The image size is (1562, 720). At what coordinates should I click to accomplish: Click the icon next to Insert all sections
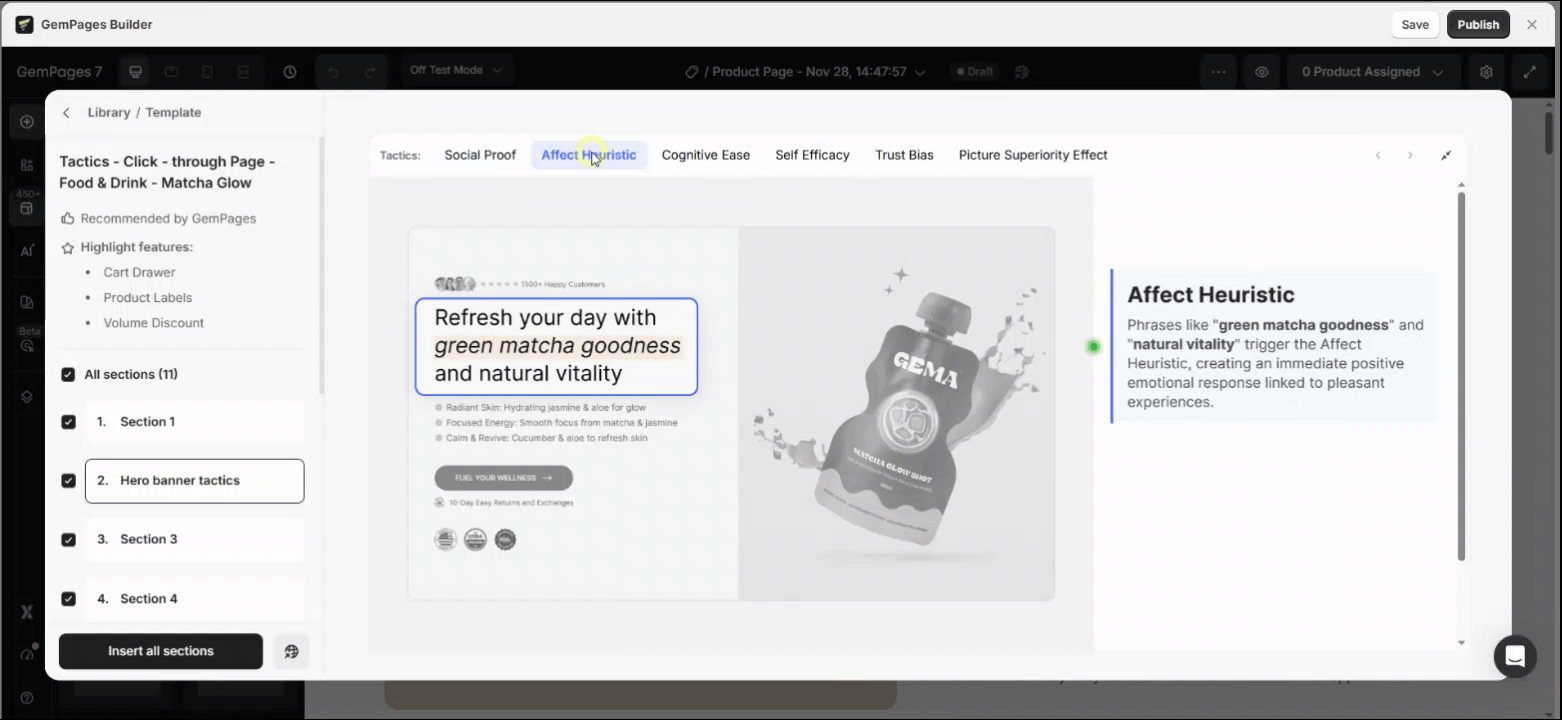291,651
